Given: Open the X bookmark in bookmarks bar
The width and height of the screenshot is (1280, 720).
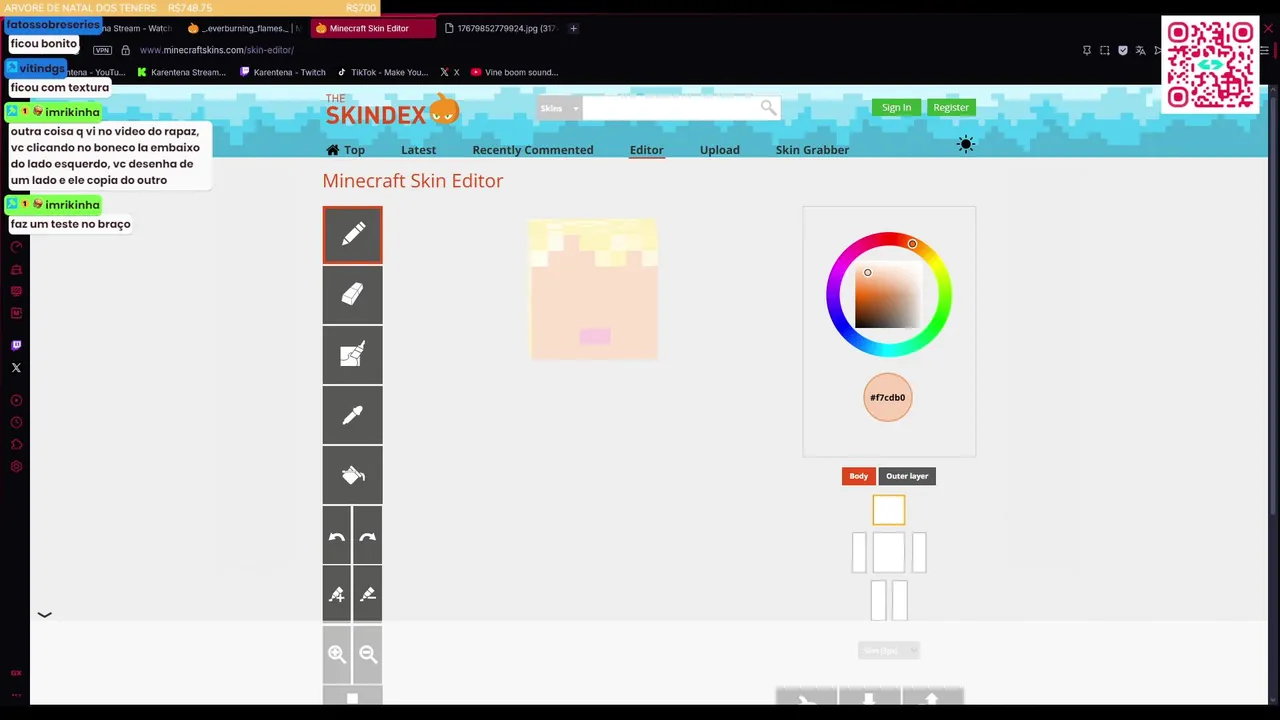Looking at the screenshot, I should click(450, 72).
